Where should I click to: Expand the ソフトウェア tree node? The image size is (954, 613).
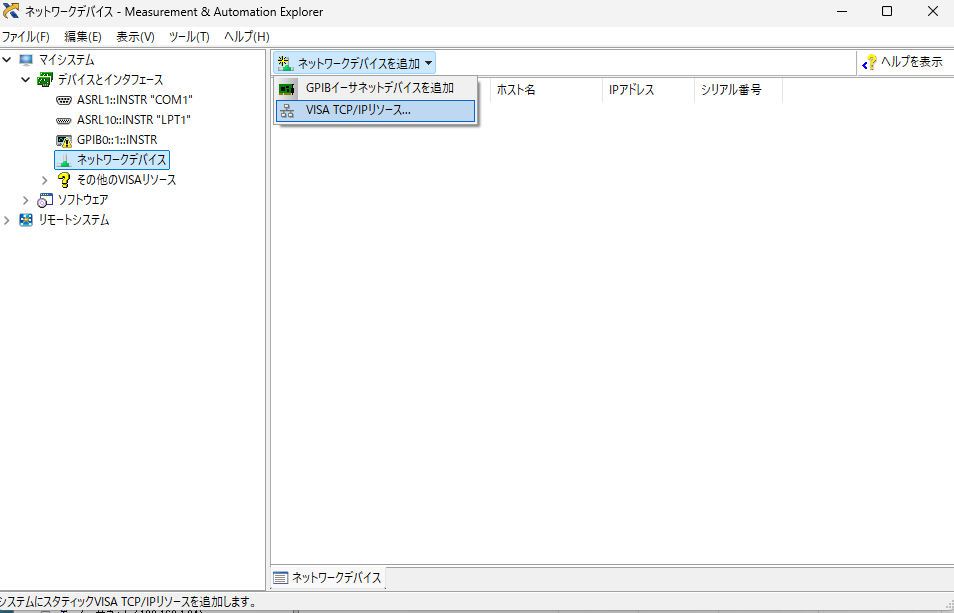(26, 200)
